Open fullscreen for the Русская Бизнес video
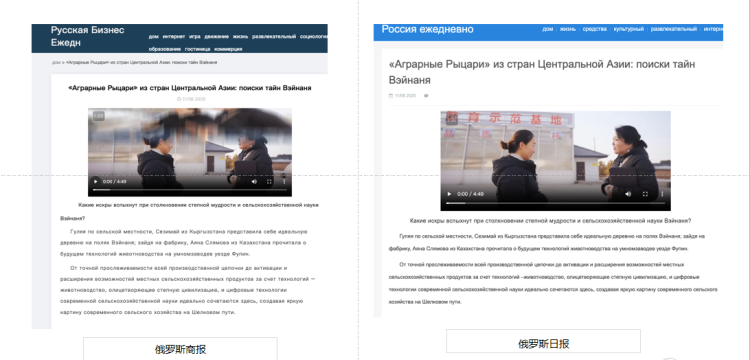 269,182
